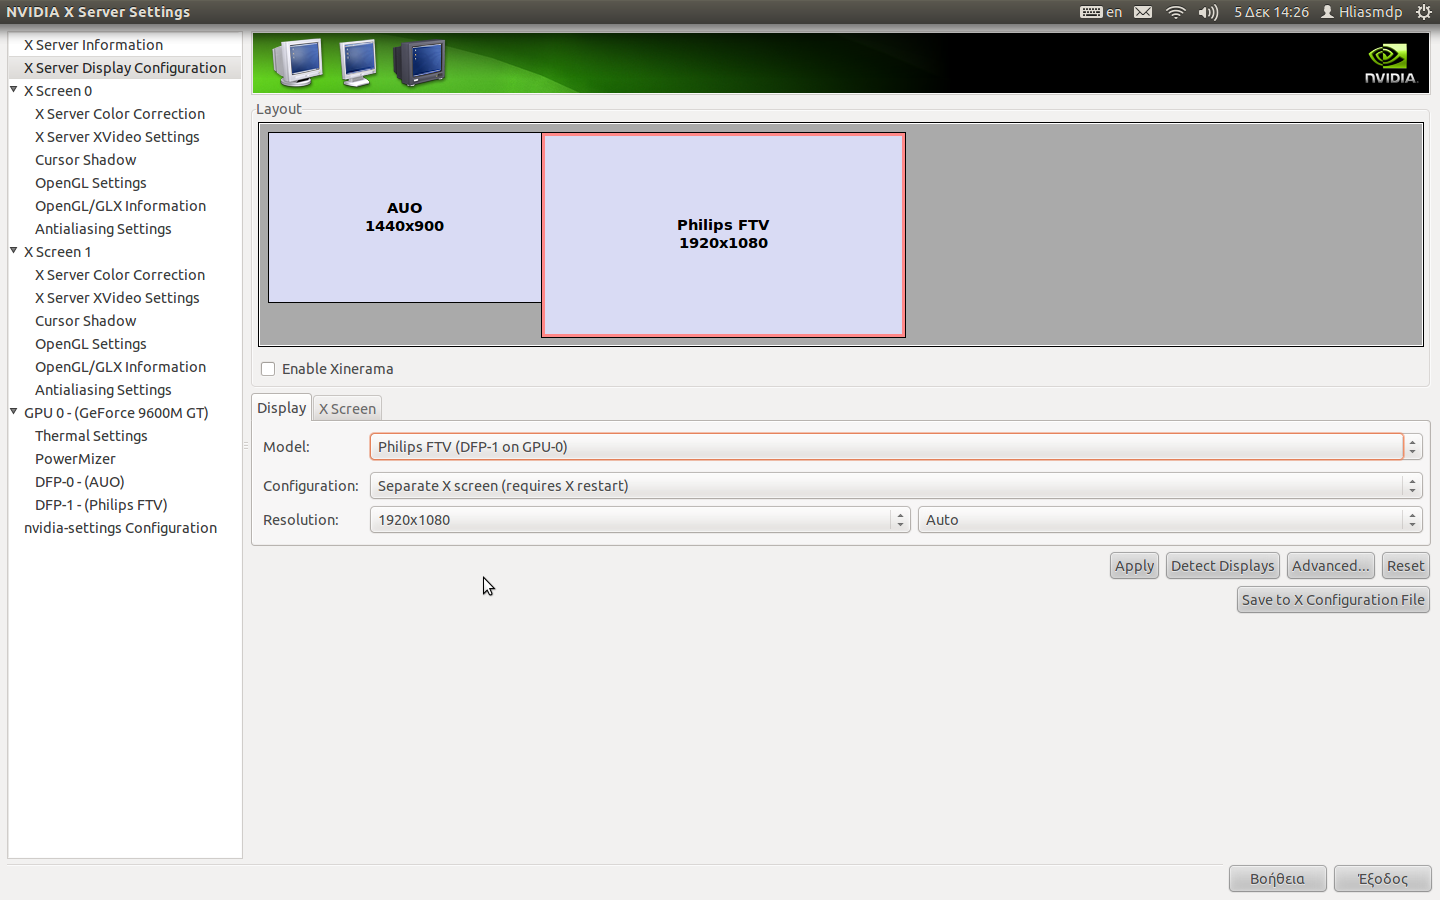Collapse the GPU 0 tree node
Screen dimensions: 1440x900
14,412
